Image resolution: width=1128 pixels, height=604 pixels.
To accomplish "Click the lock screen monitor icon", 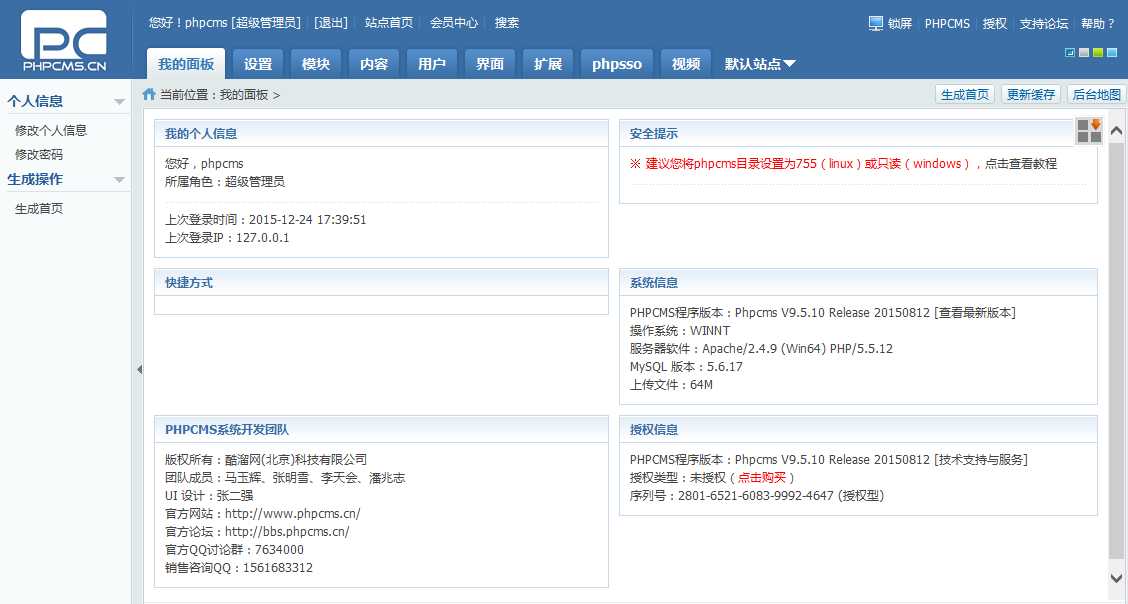I will coord(875,24).
